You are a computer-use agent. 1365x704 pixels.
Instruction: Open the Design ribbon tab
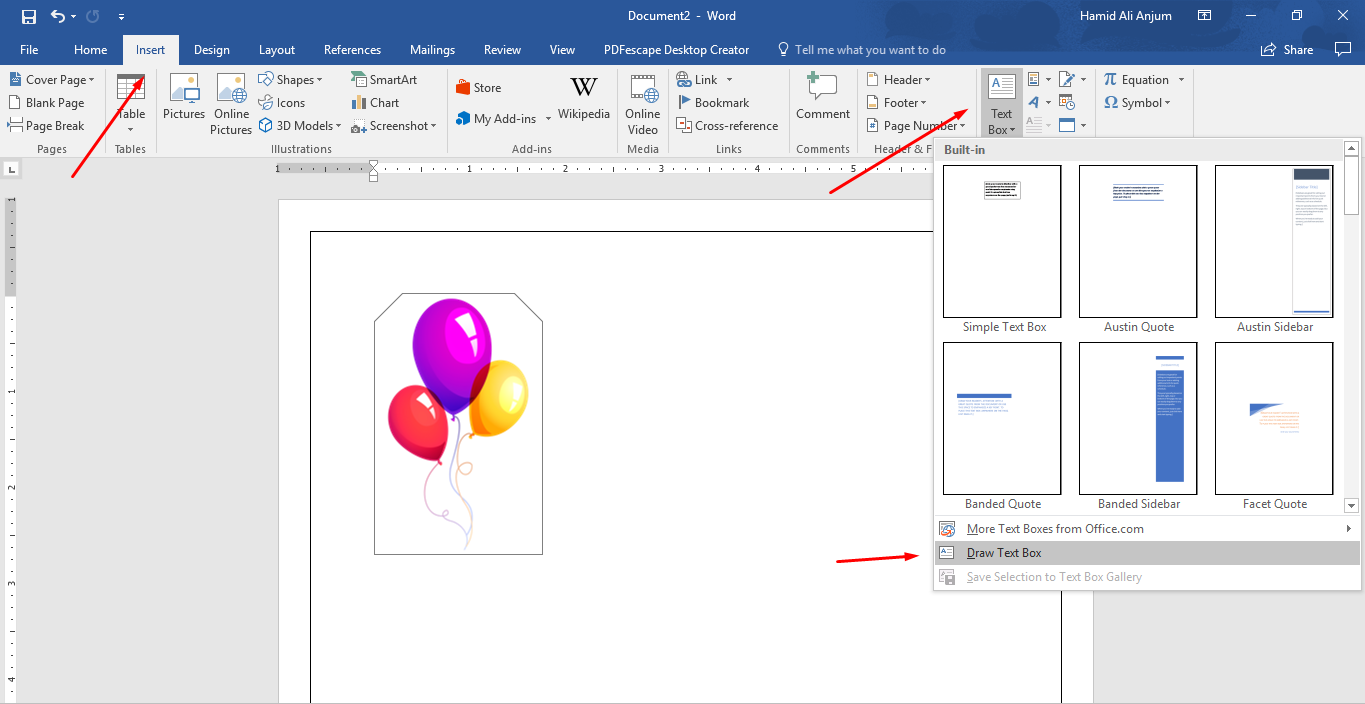(211, 49)
